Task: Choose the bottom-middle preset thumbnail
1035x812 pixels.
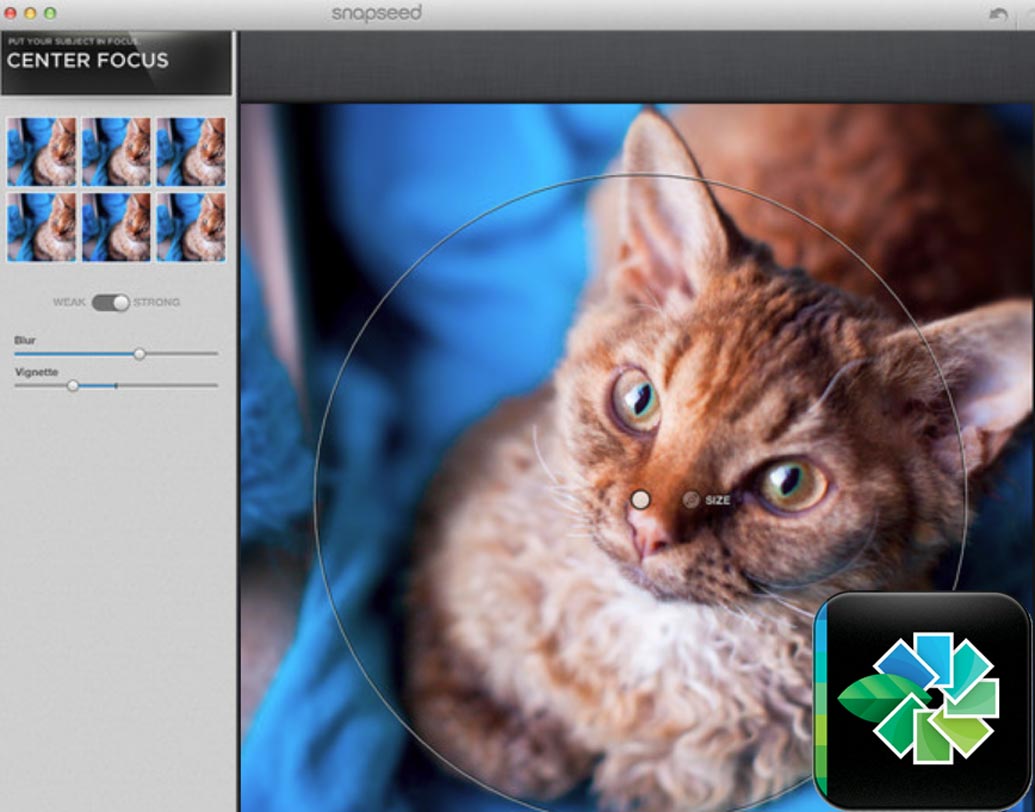Action: (116, 227)
